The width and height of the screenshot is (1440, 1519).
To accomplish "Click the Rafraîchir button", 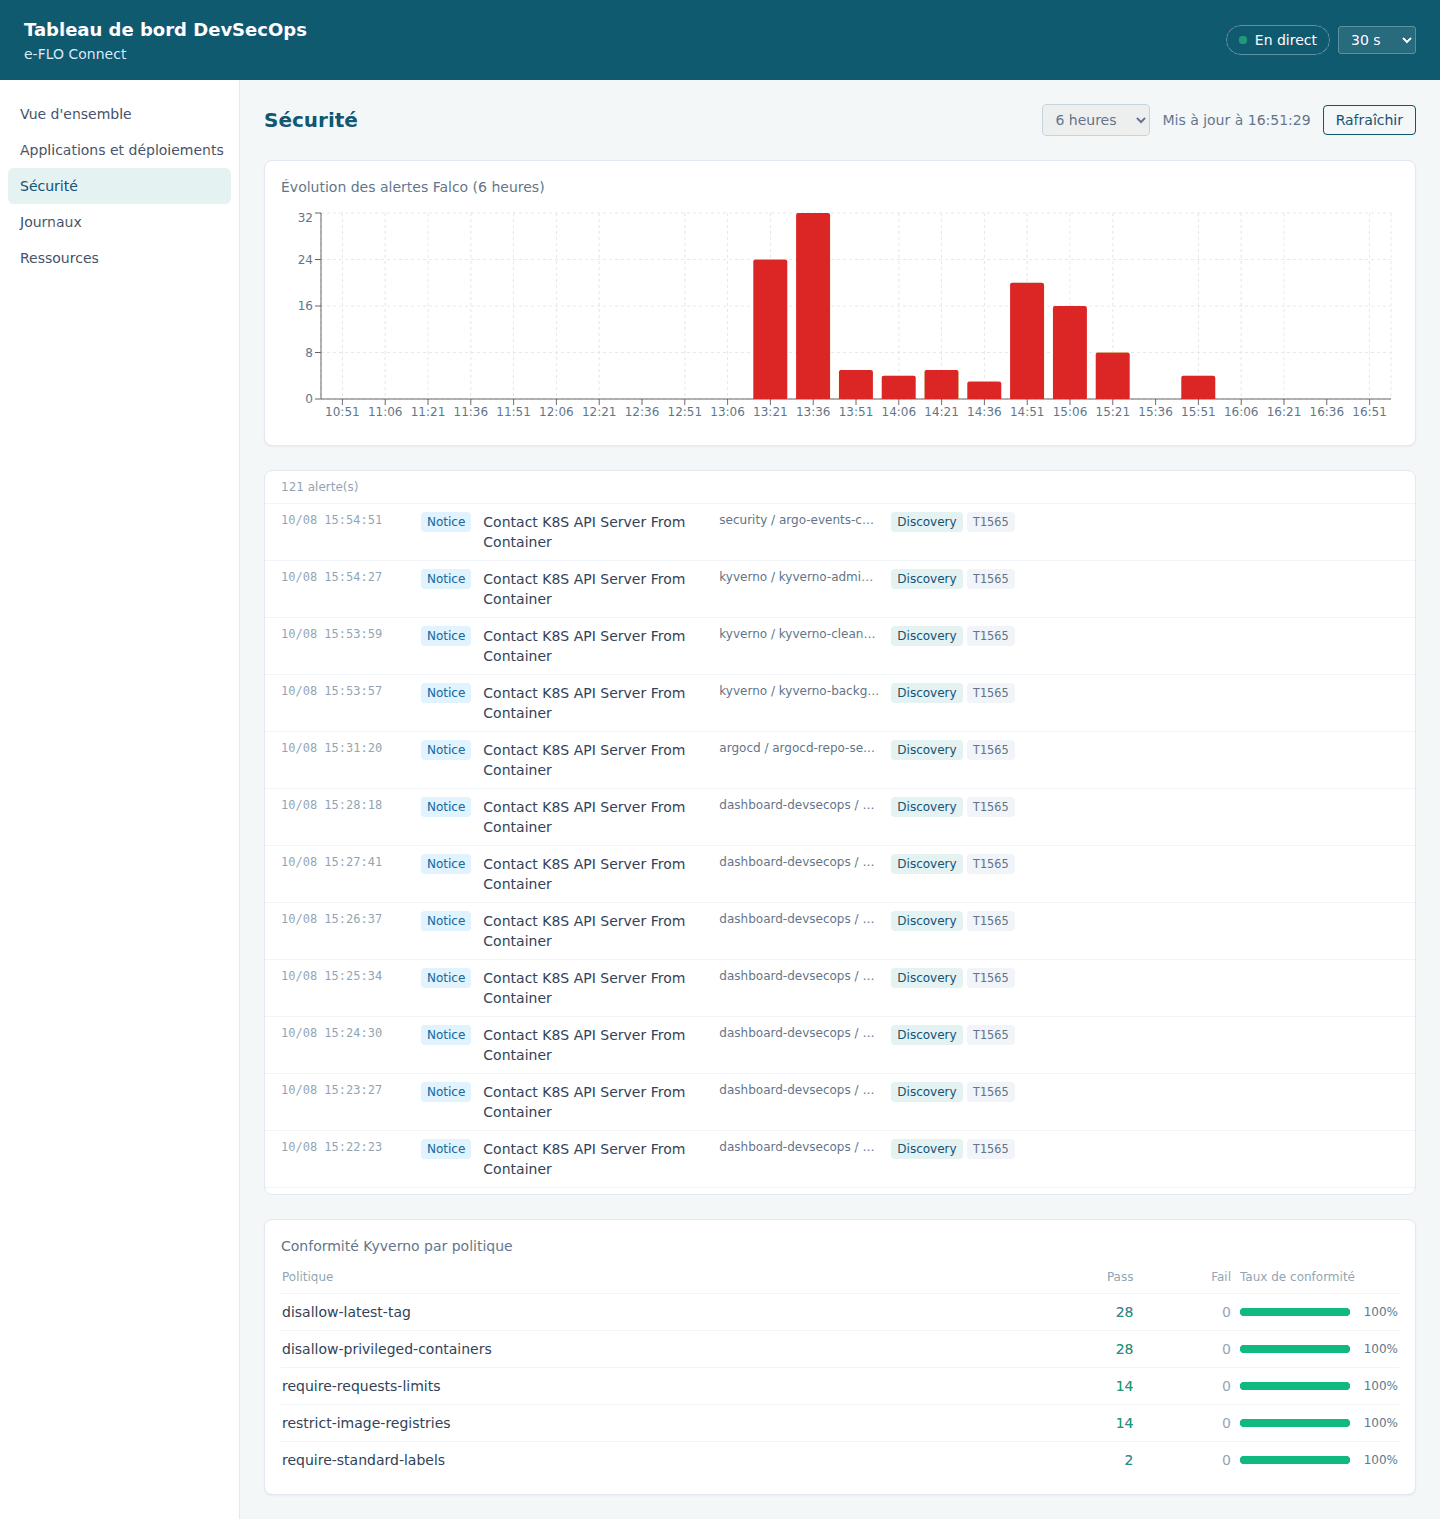I will pyautogui.click(x=1369, y=120).
